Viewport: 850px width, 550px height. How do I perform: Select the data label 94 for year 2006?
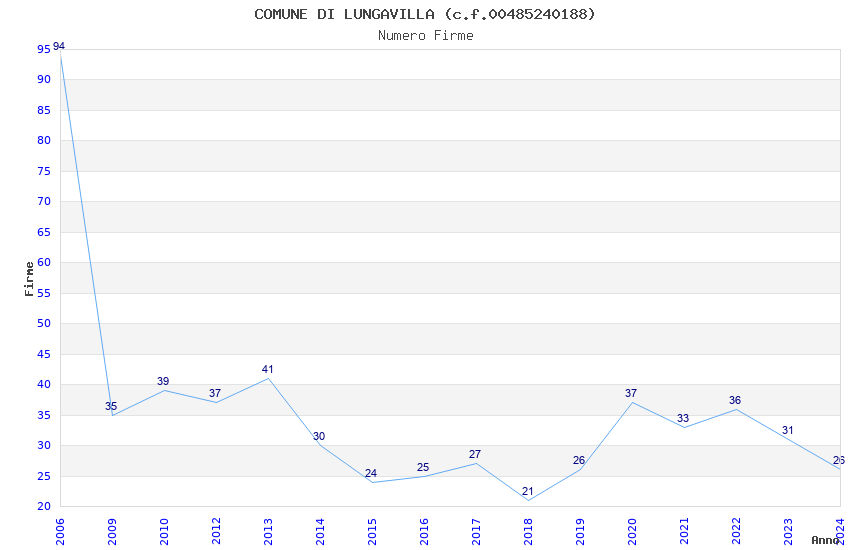pos(59,46)
